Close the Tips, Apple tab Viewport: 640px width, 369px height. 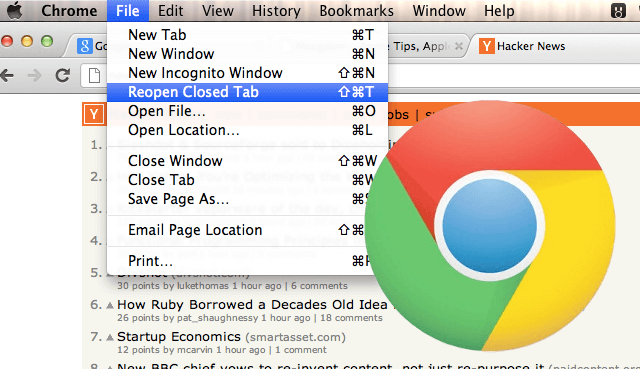[x=459, y=46]
